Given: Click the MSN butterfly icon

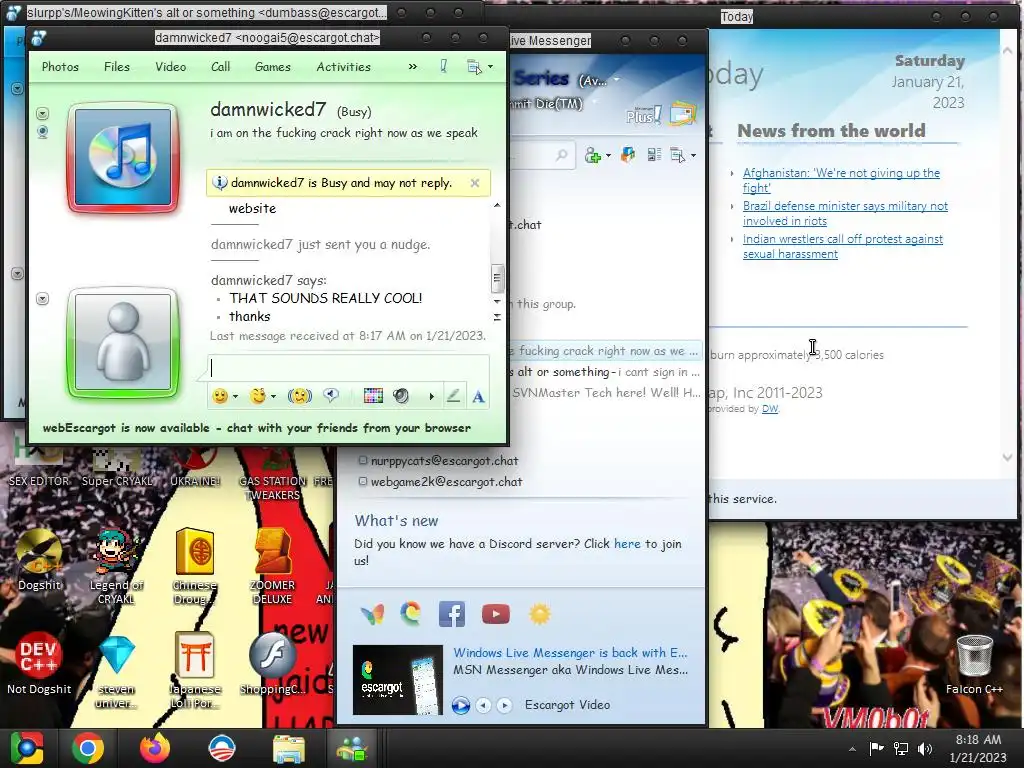Looking at the screenshot, I should point(372,615).
